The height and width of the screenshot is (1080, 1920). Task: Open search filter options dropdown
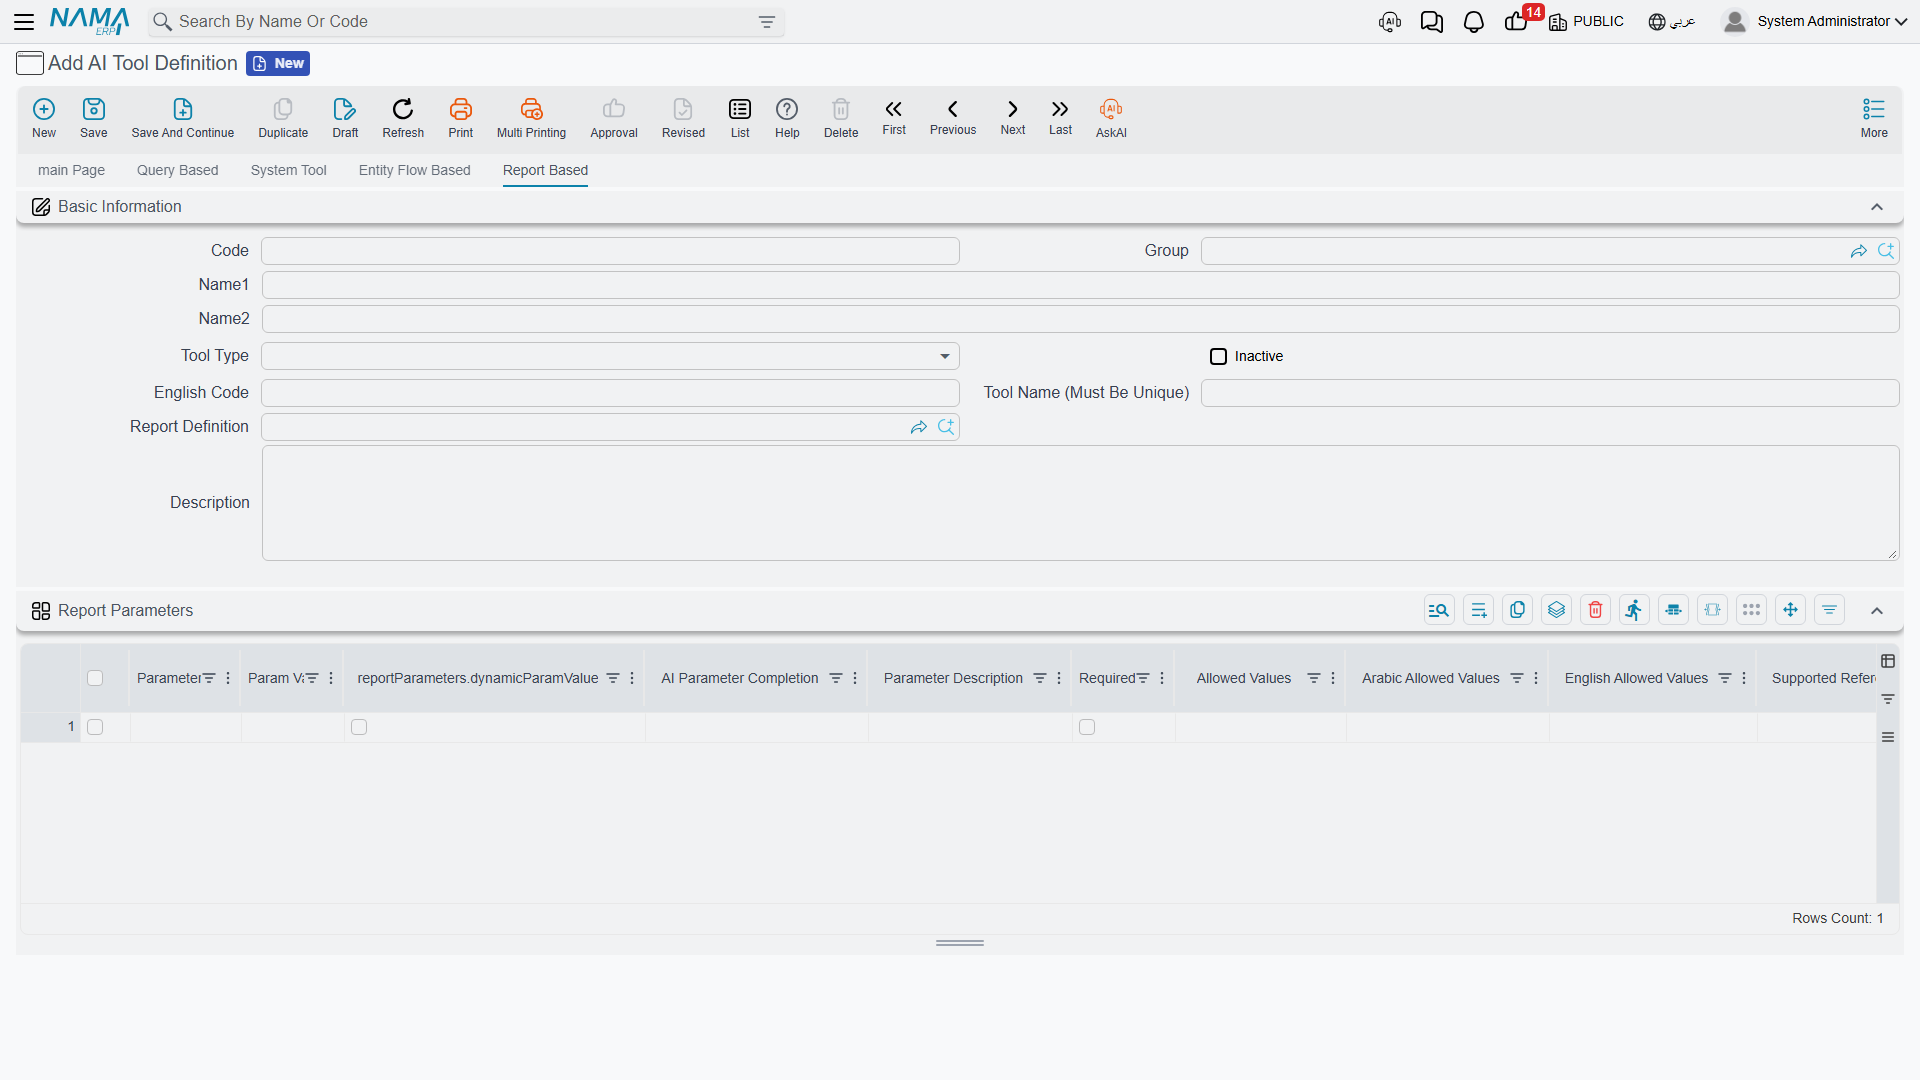(767, 22)
